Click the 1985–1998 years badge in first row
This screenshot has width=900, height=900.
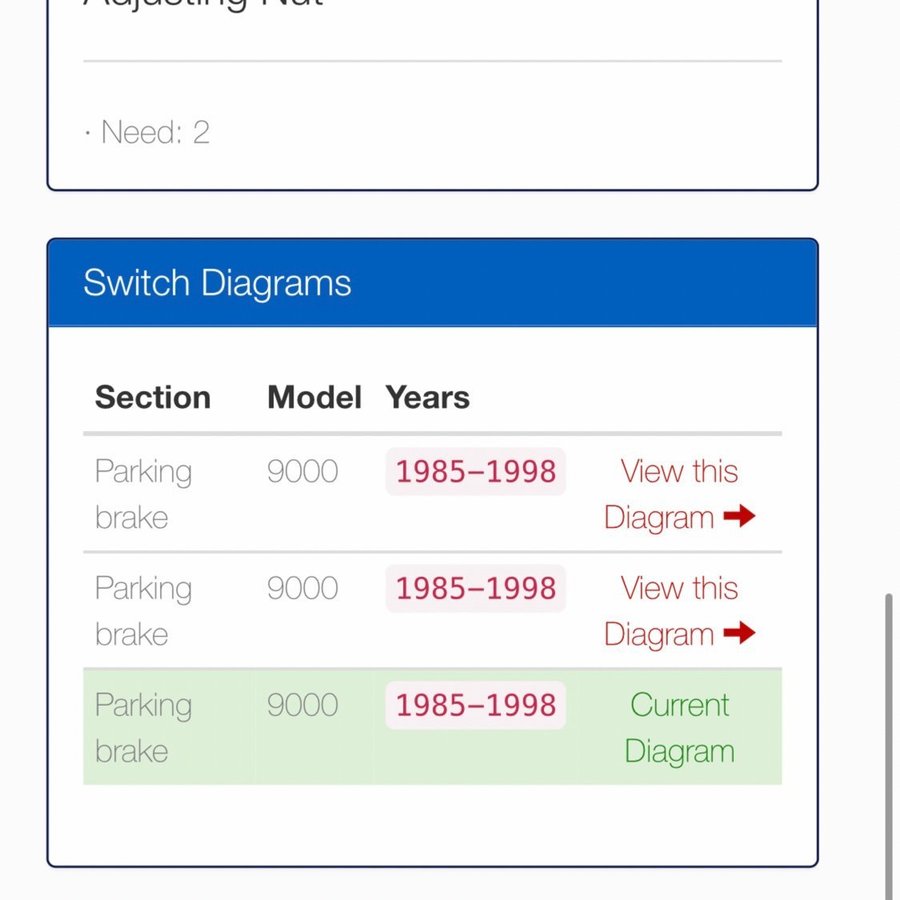click(x=476, y=472)
